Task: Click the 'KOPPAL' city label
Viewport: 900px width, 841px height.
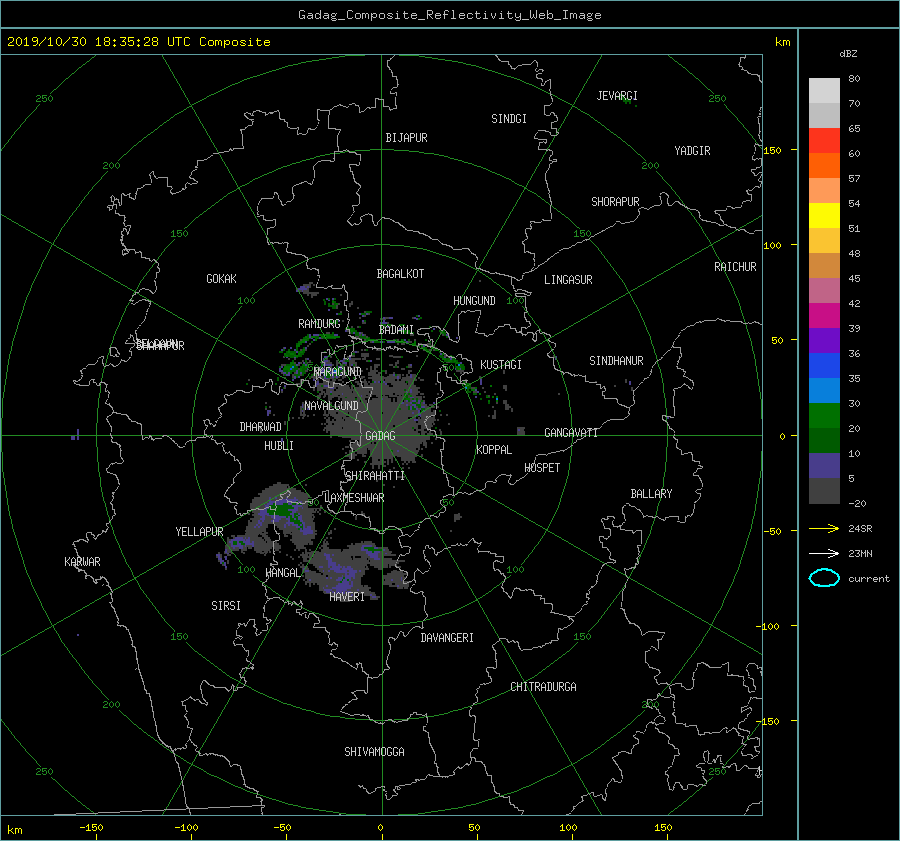Action: click(x=494, y=449)
